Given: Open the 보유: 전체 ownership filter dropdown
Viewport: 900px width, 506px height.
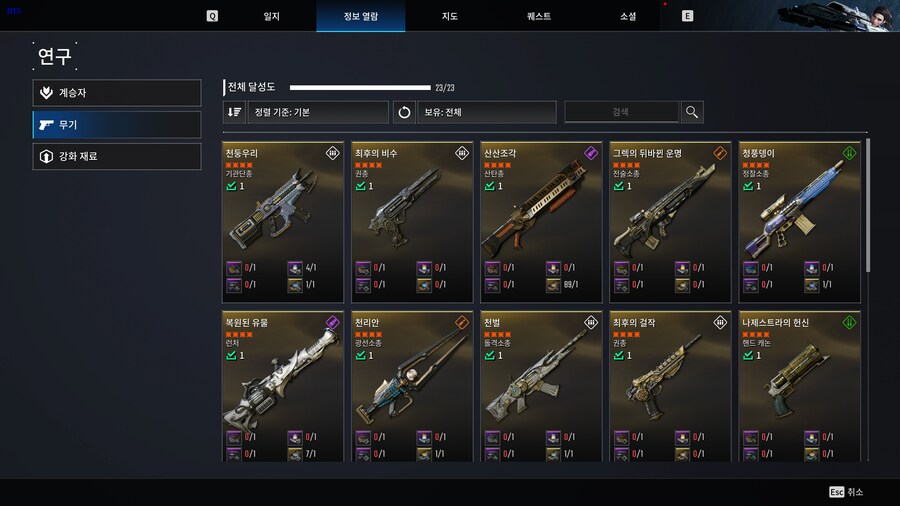Looking at the screenshot, I should click(x=487, y=112).
